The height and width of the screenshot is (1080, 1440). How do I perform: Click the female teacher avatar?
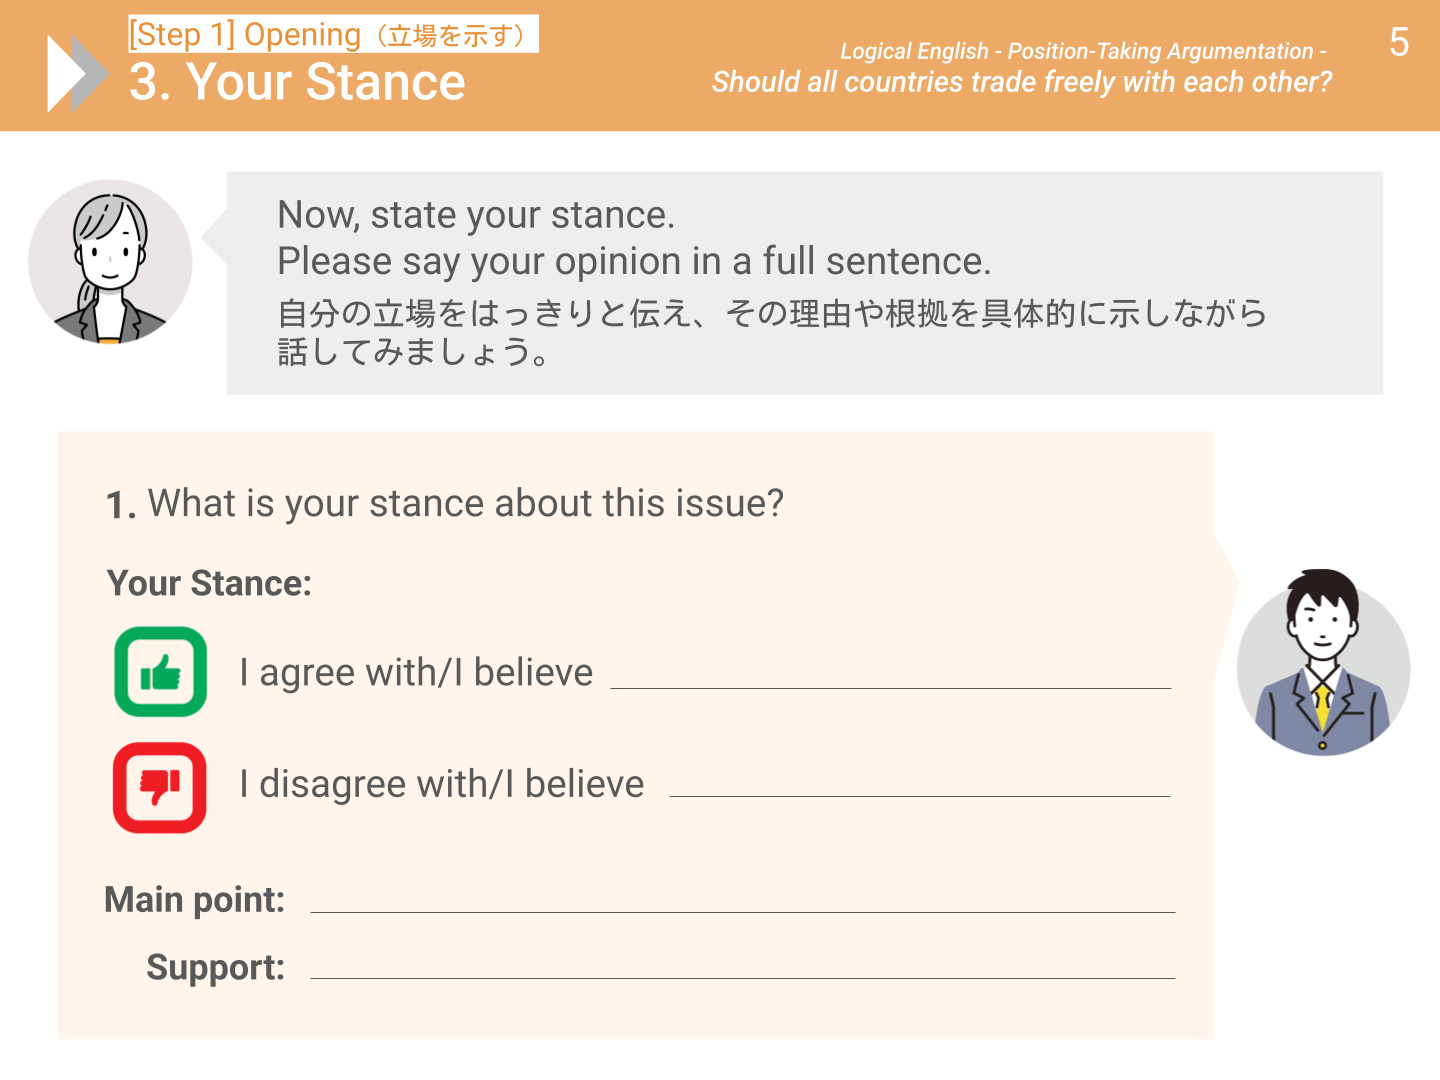click(x=110, y=262)
